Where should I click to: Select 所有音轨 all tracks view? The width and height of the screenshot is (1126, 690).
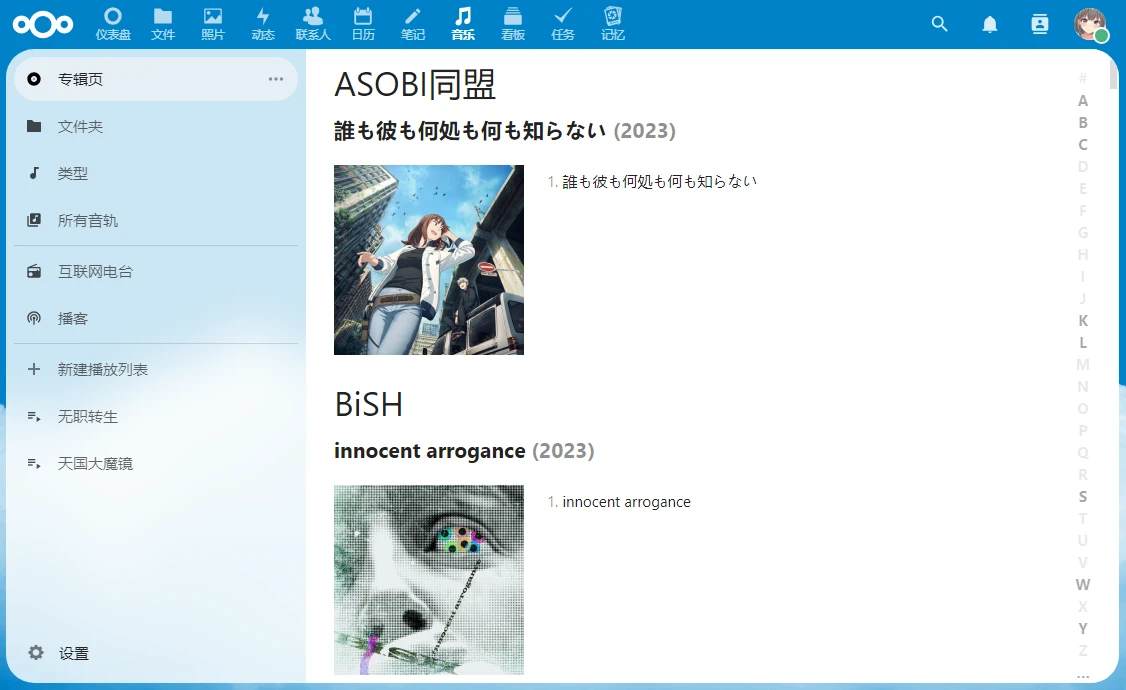click(x=156, y=220)
